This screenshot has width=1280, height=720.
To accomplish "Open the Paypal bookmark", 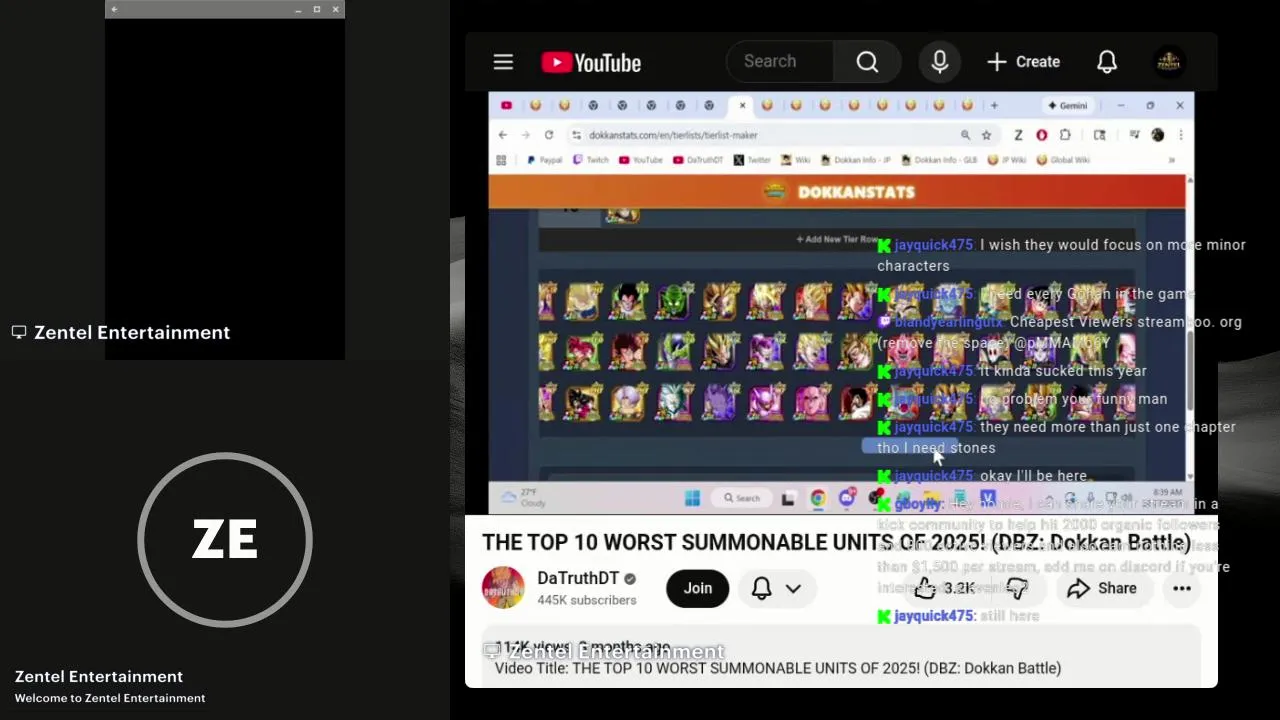I will click(x=544, y=160).
